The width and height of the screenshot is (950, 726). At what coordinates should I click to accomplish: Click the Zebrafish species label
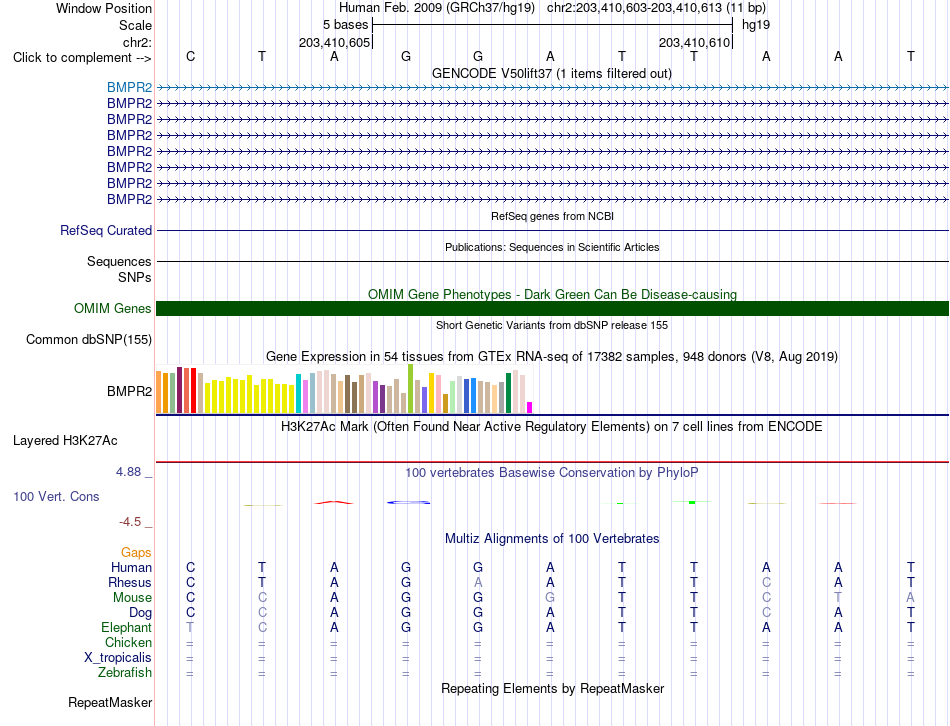click(125, 672)
